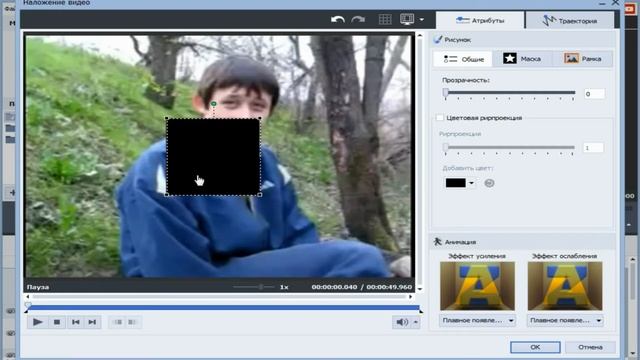Open the Рамка sub-tab
Viewport: 640px width, 360px height.
coord(582,59)
